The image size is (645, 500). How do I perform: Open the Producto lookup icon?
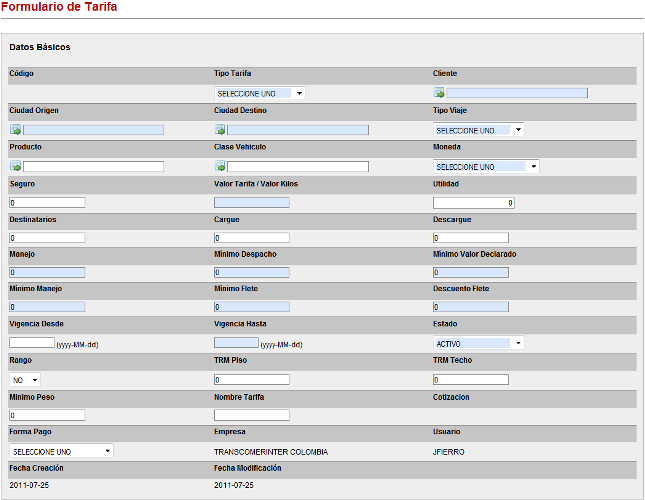point(15,166)
